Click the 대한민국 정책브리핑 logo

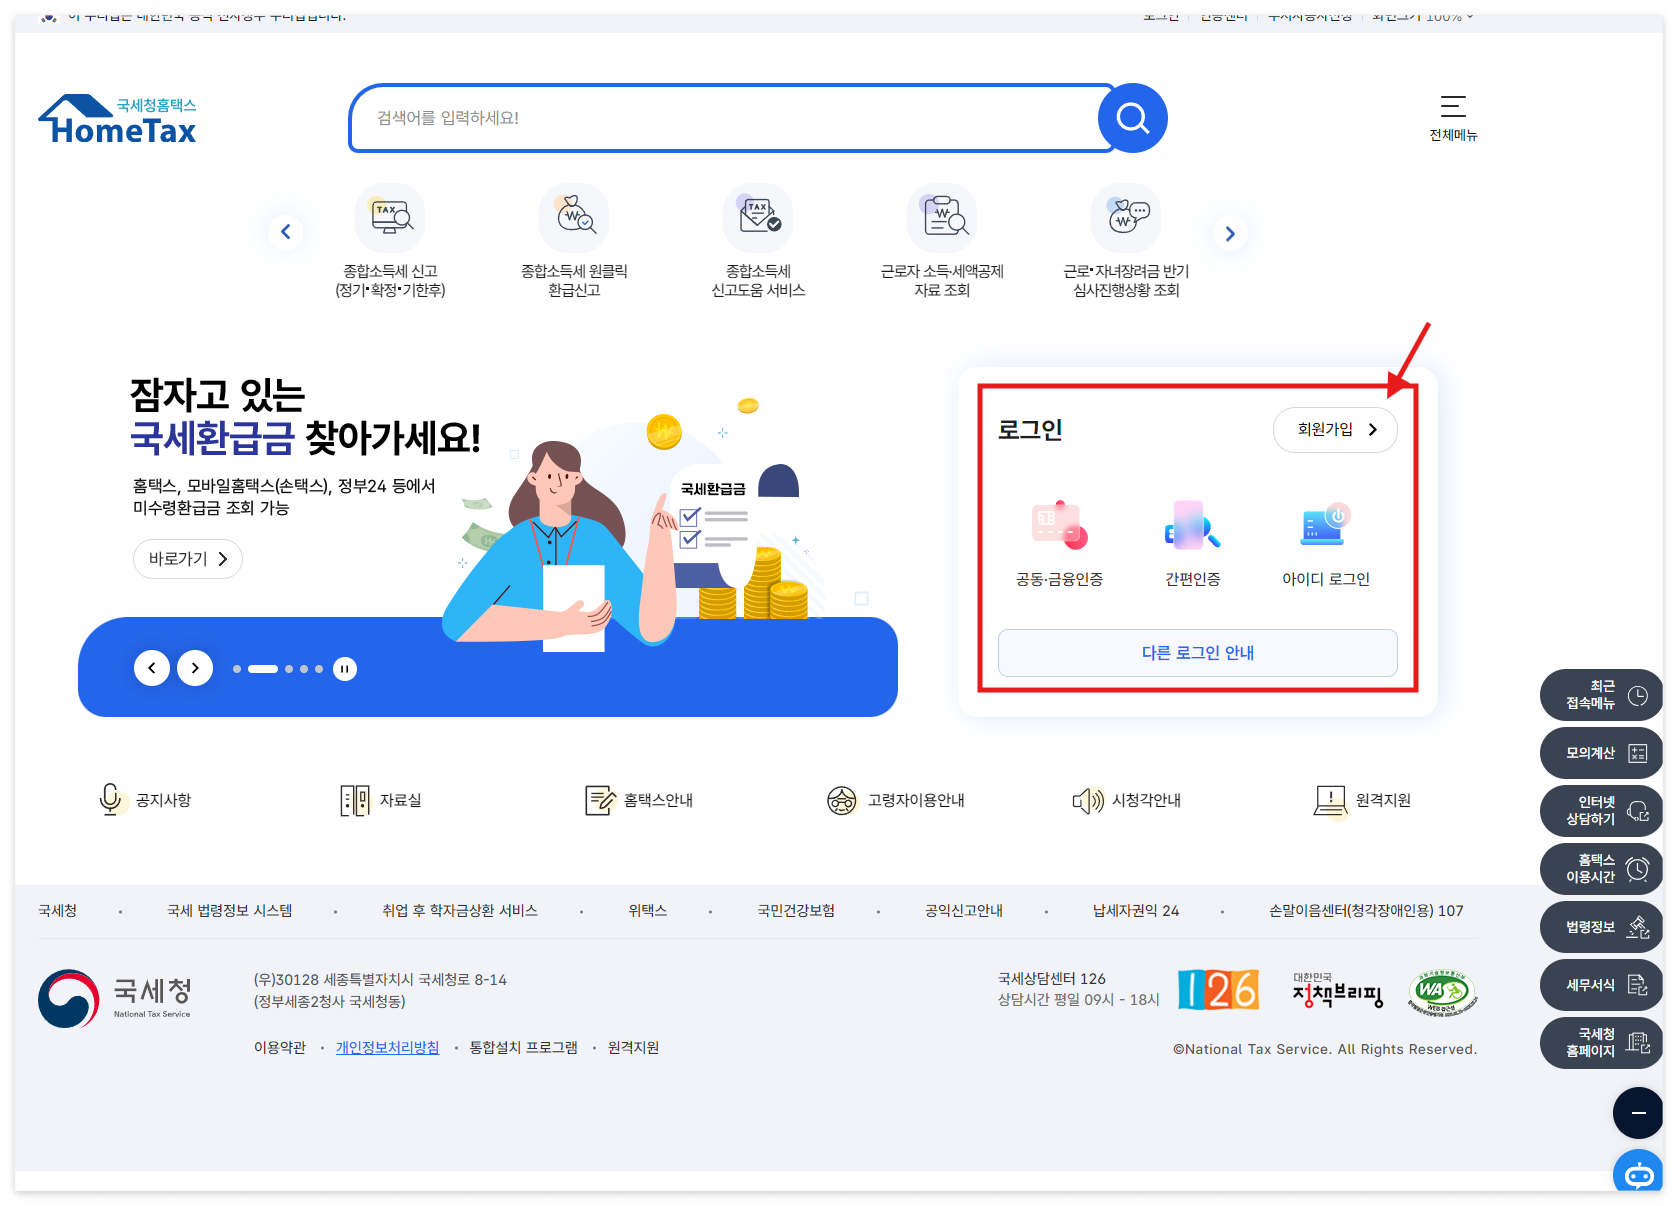pyautogui.click(x=1337, y=990)
